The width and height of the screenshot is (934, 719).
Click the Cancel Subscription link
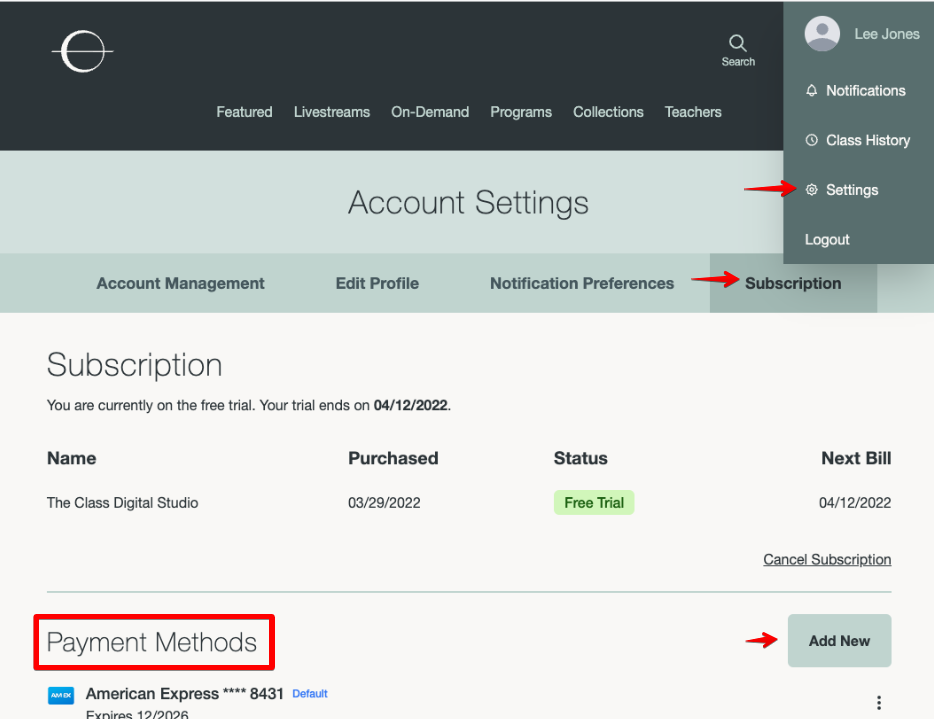(827, 560)
